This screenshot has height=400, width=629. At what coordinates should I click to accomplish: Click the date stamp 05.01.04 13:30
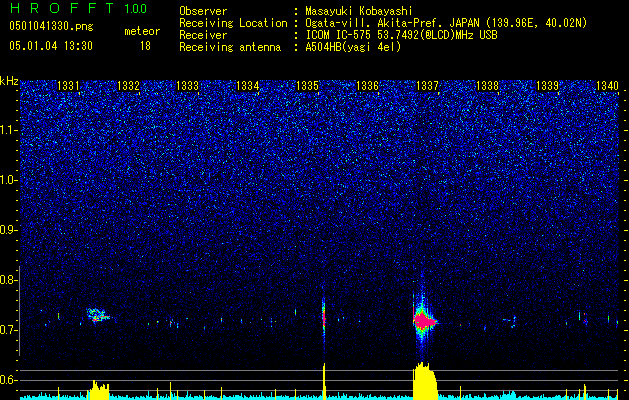coord(51,46)
